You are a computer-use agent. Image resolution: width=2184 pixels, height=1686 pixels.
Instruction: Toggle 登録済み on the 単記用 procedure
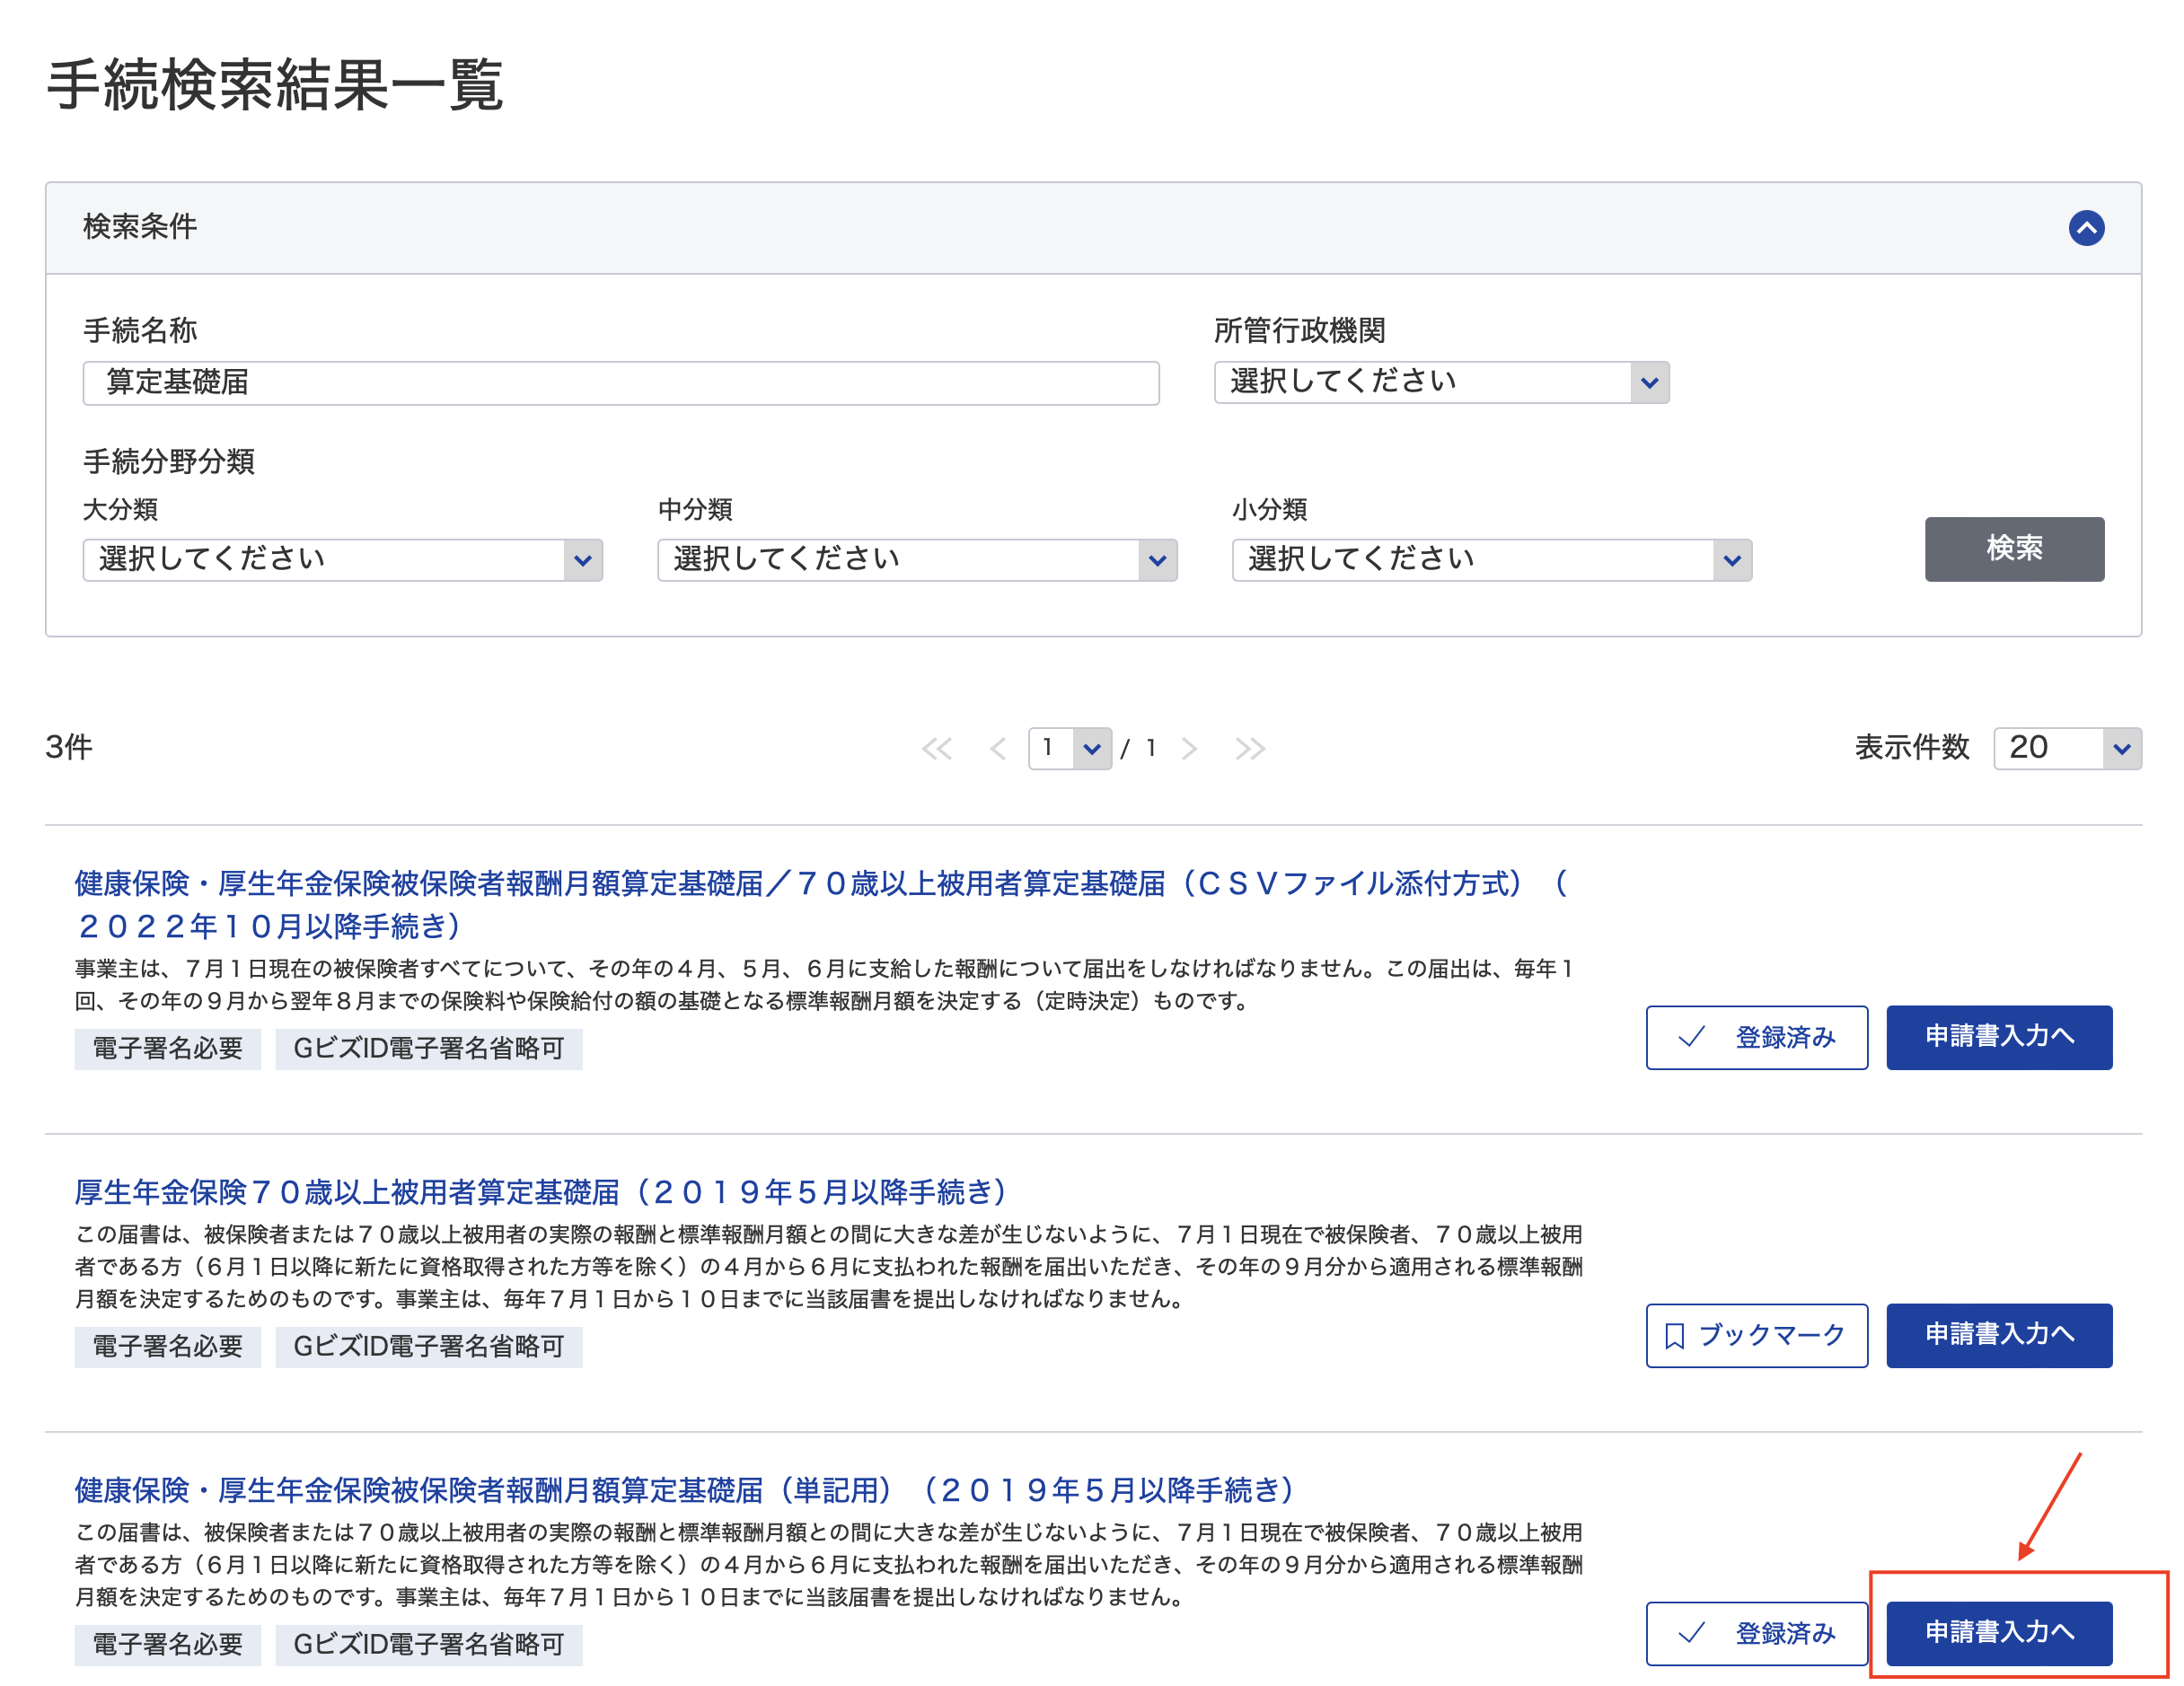click(x=1756, y=1633)
